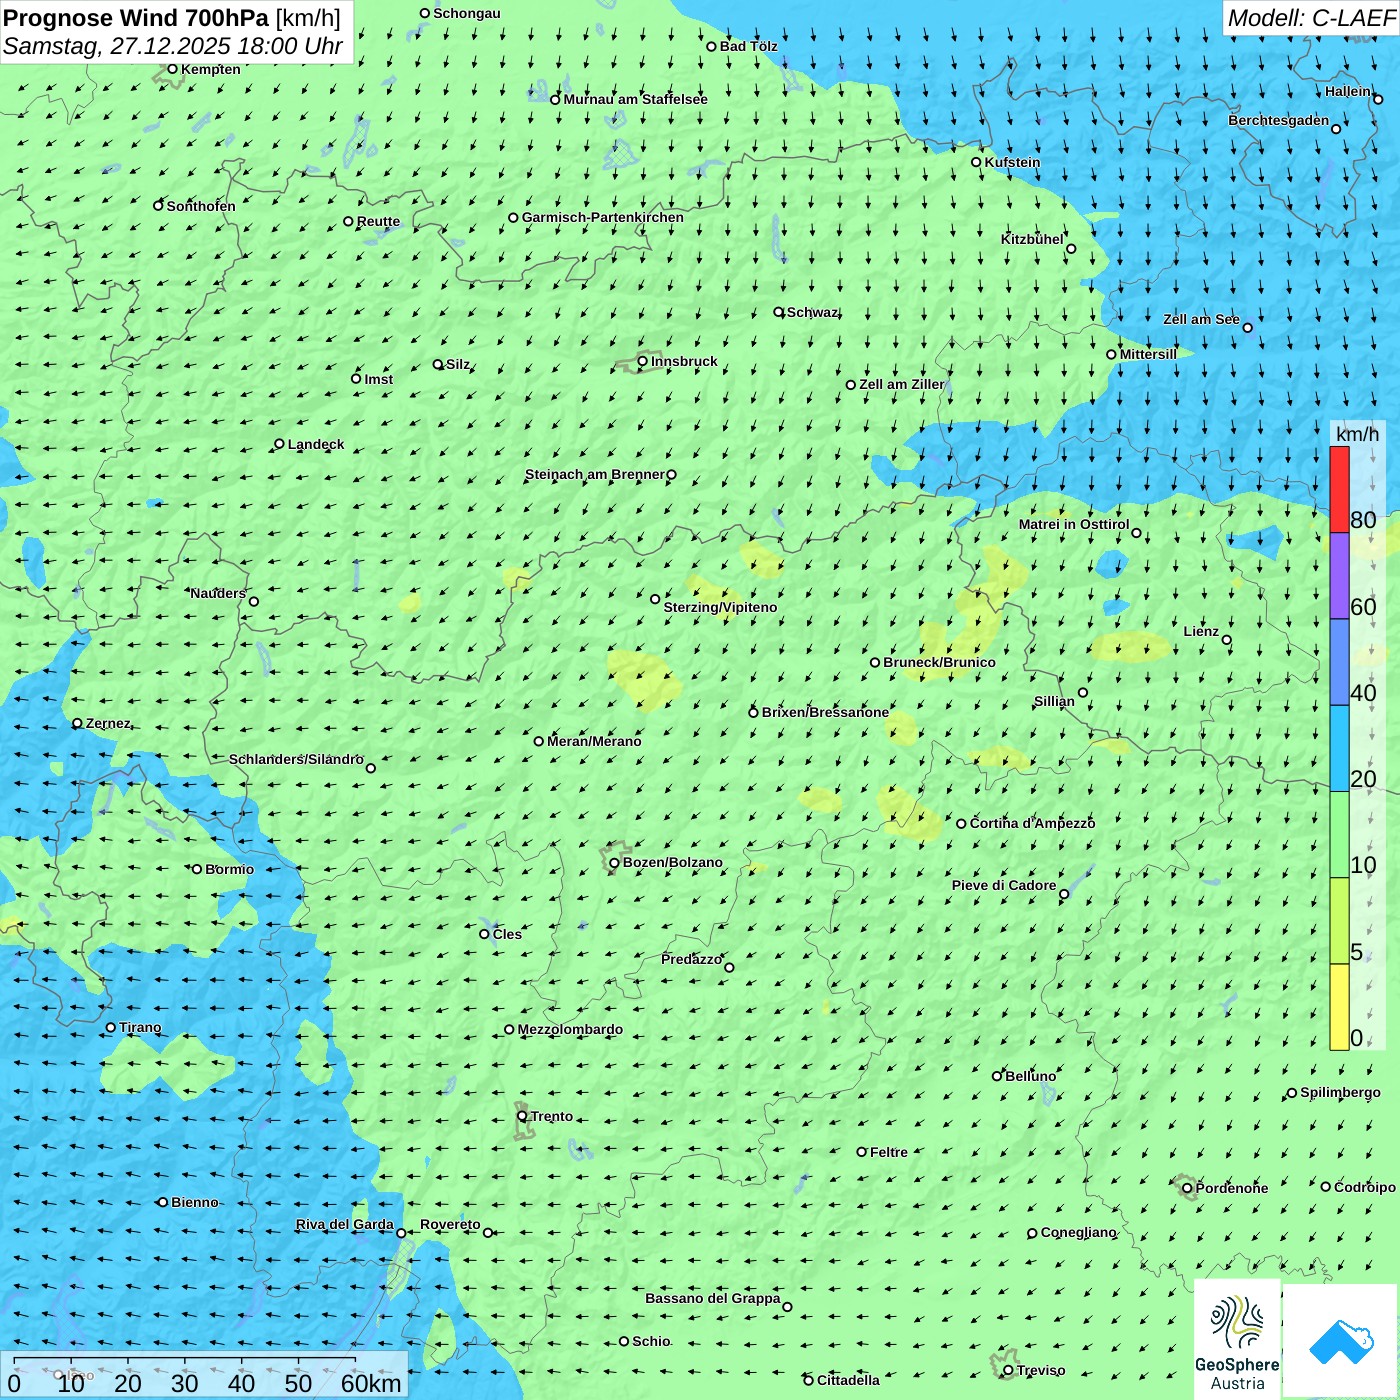Select the purple 60–80 km/h legend band
The height and width of the screenshot is (1400, 1400).
click(x=1339, y=576)
